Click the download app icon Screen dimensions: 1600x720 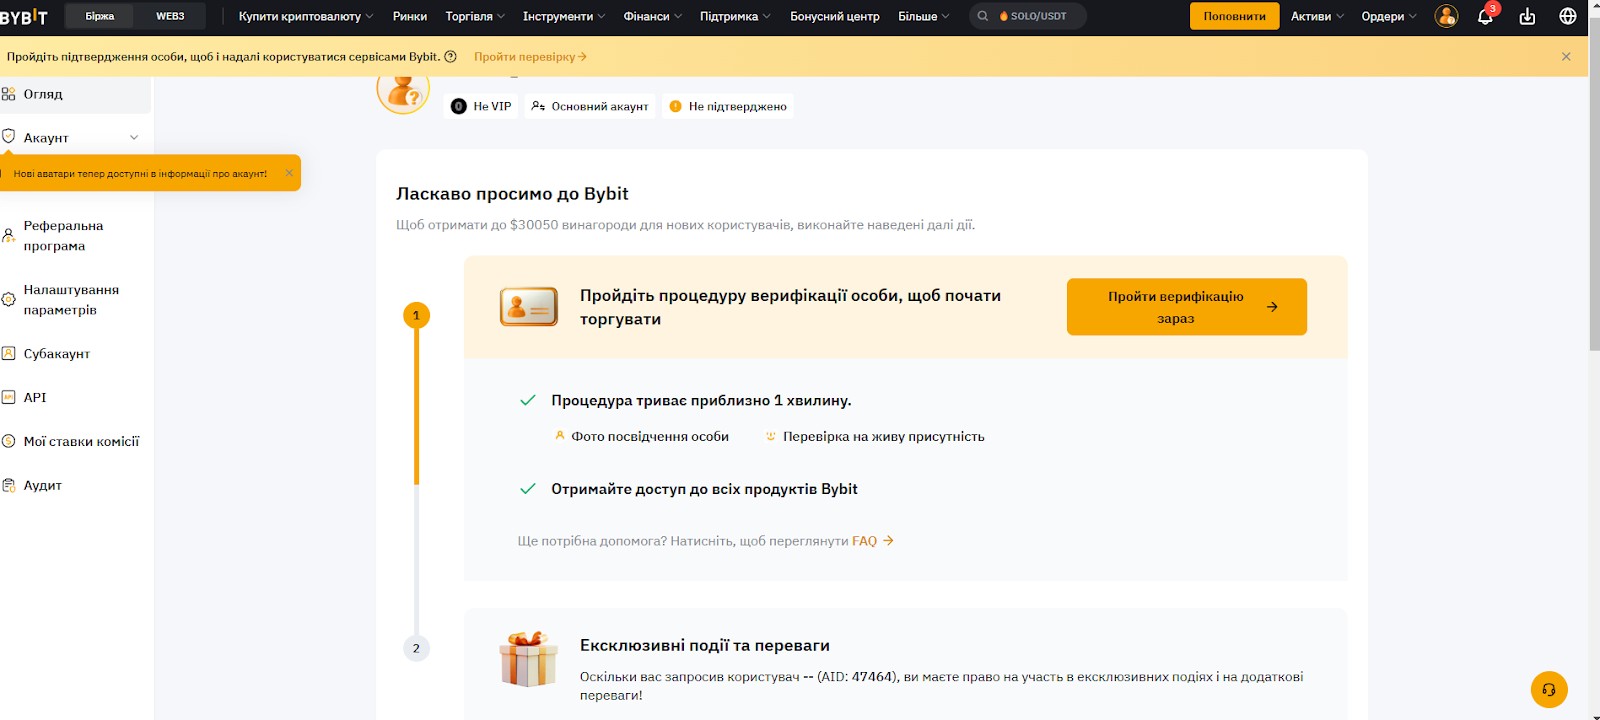click(x=1527, y=16)
